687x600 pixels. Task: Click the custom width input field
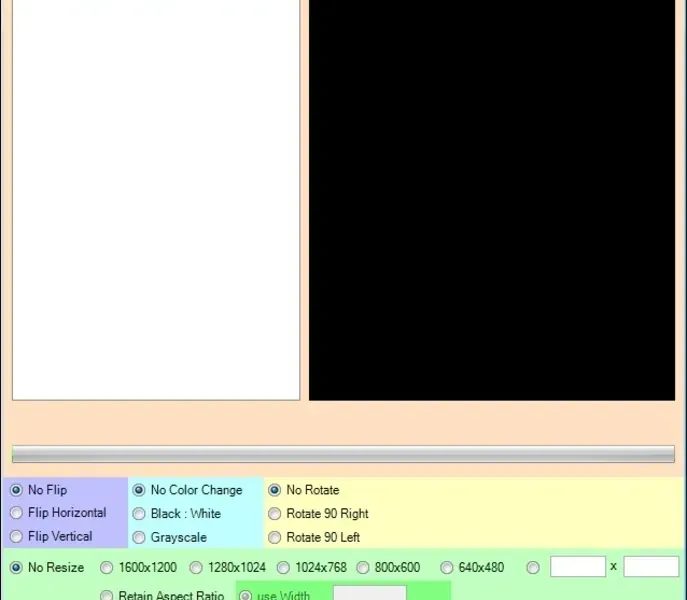[x=578, y=567]
